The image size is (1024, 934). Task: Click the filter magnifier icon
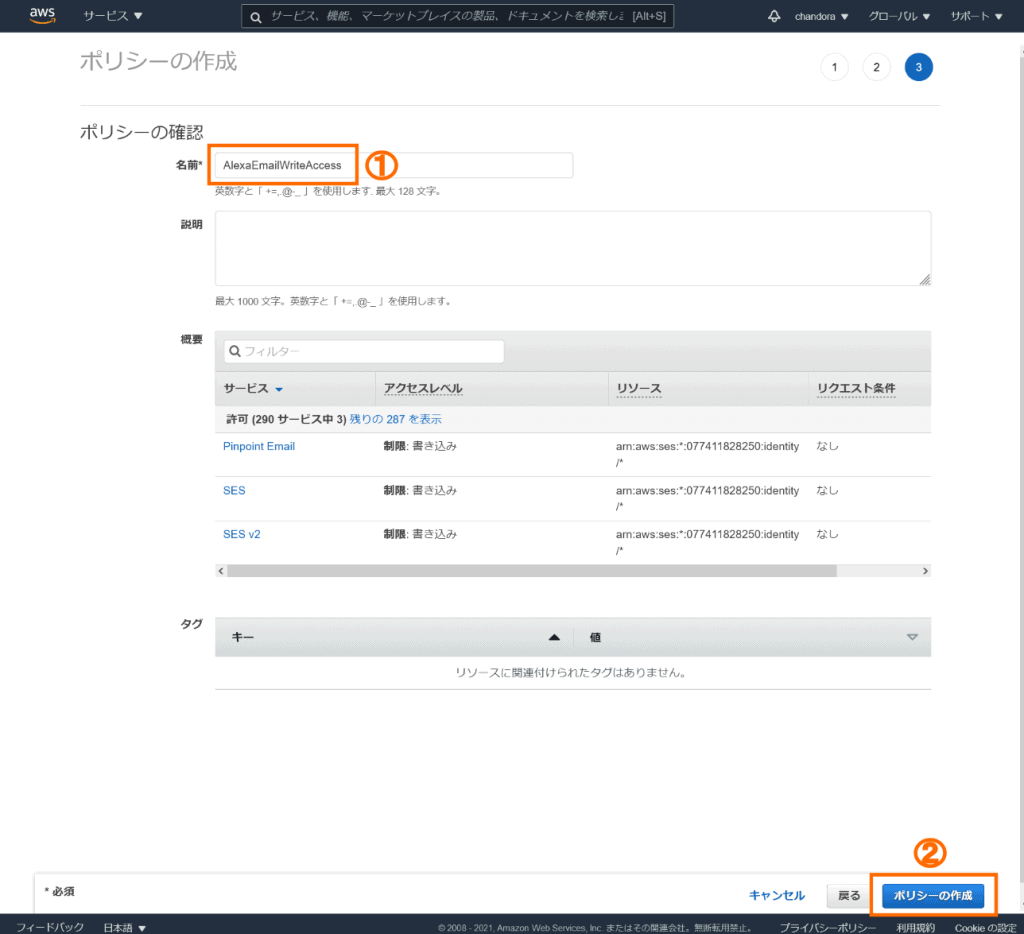(x=235, y=351)
